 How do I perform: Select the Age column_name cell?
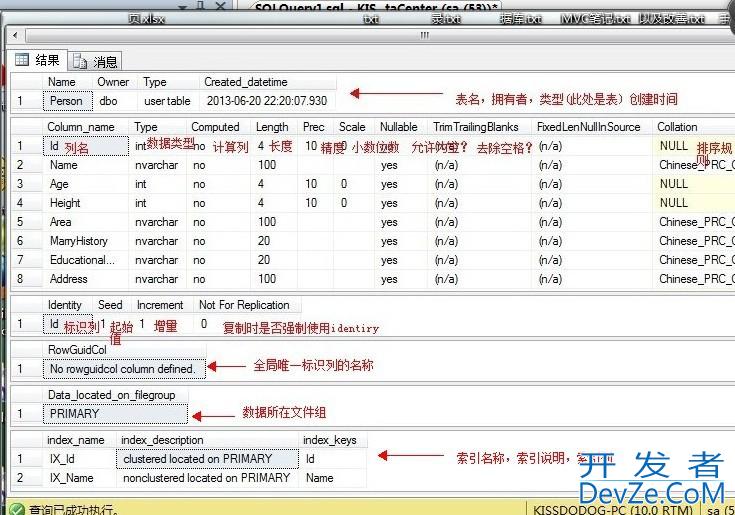click(86, 184)
